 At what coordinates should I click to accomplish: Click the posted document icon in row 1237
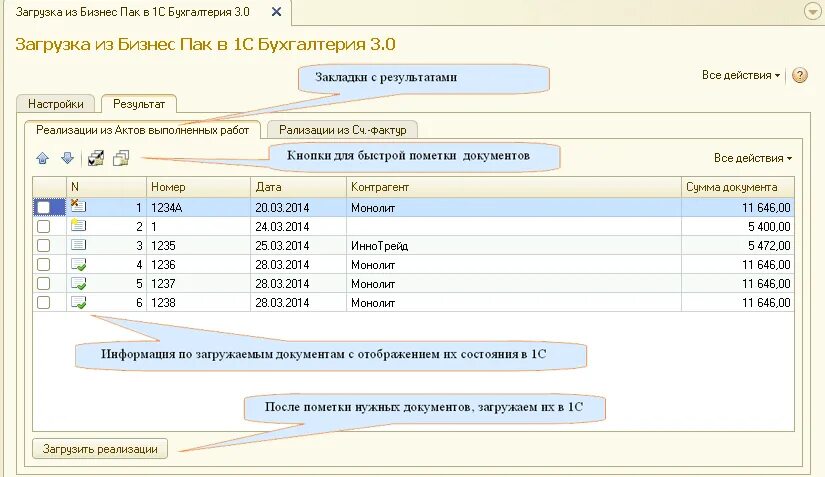click(x=78, y=283)
